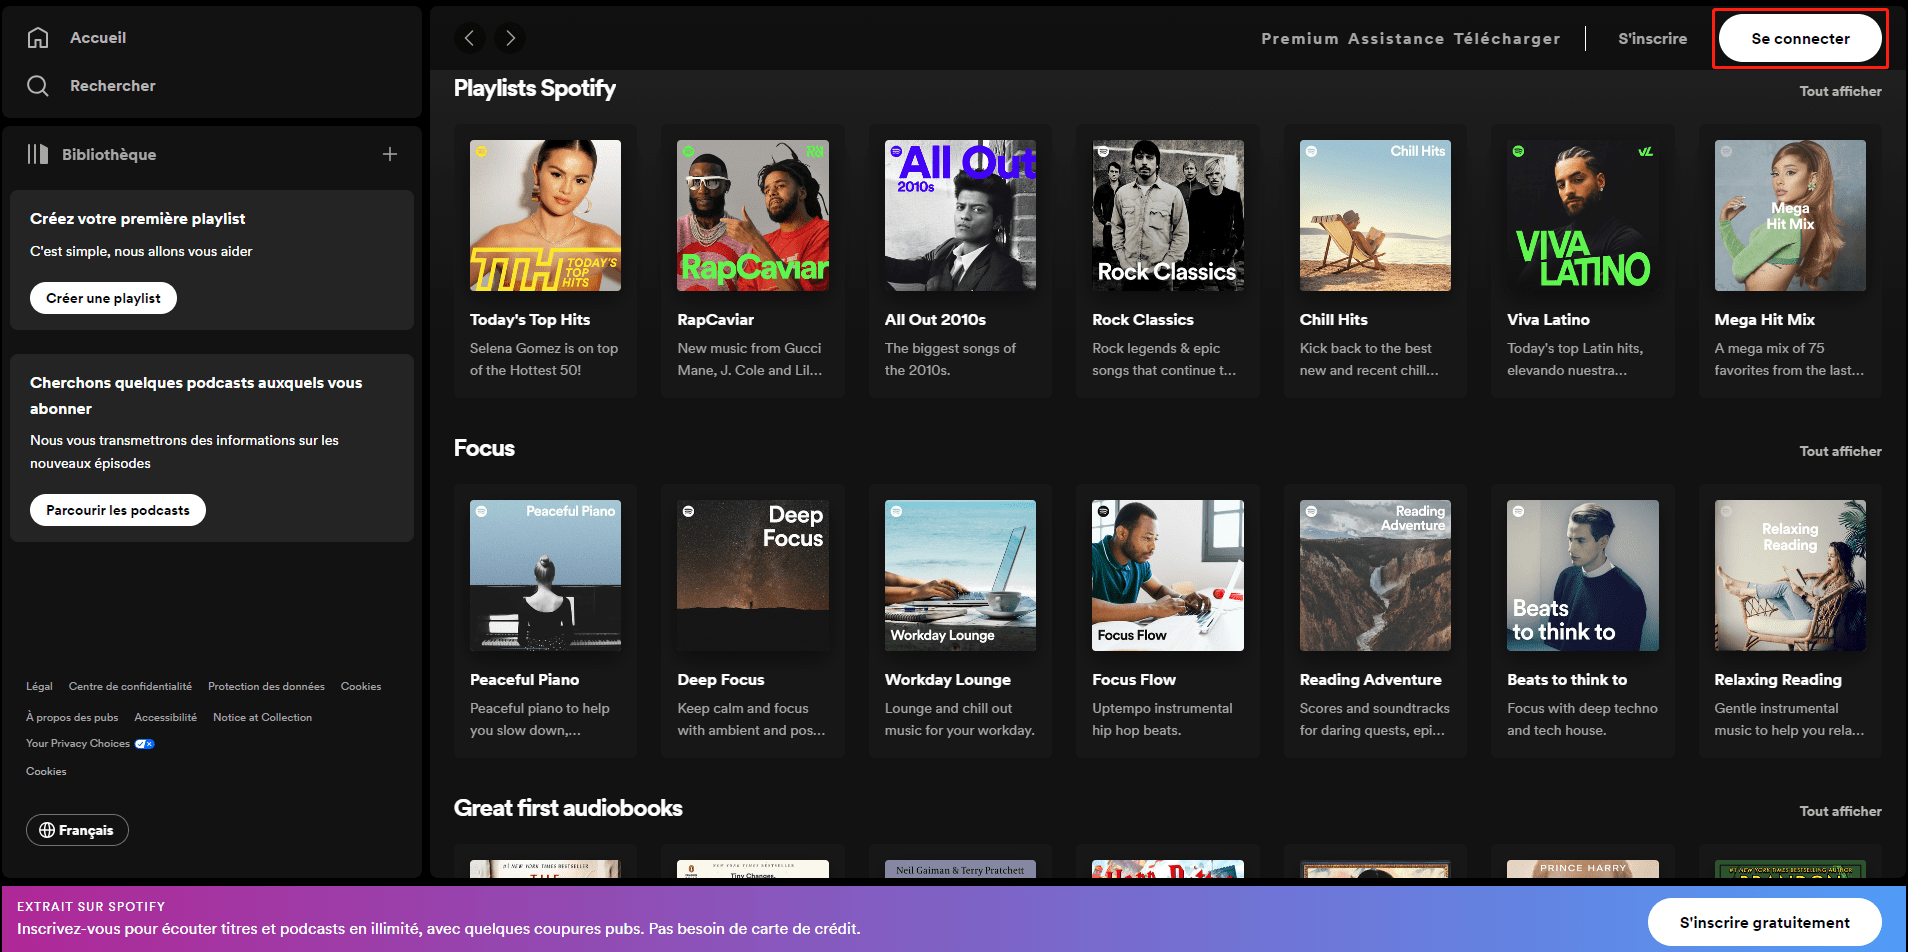Click the Reading Adventure title text
This screenshot has height=952, width=1908.
point(1370,679)
